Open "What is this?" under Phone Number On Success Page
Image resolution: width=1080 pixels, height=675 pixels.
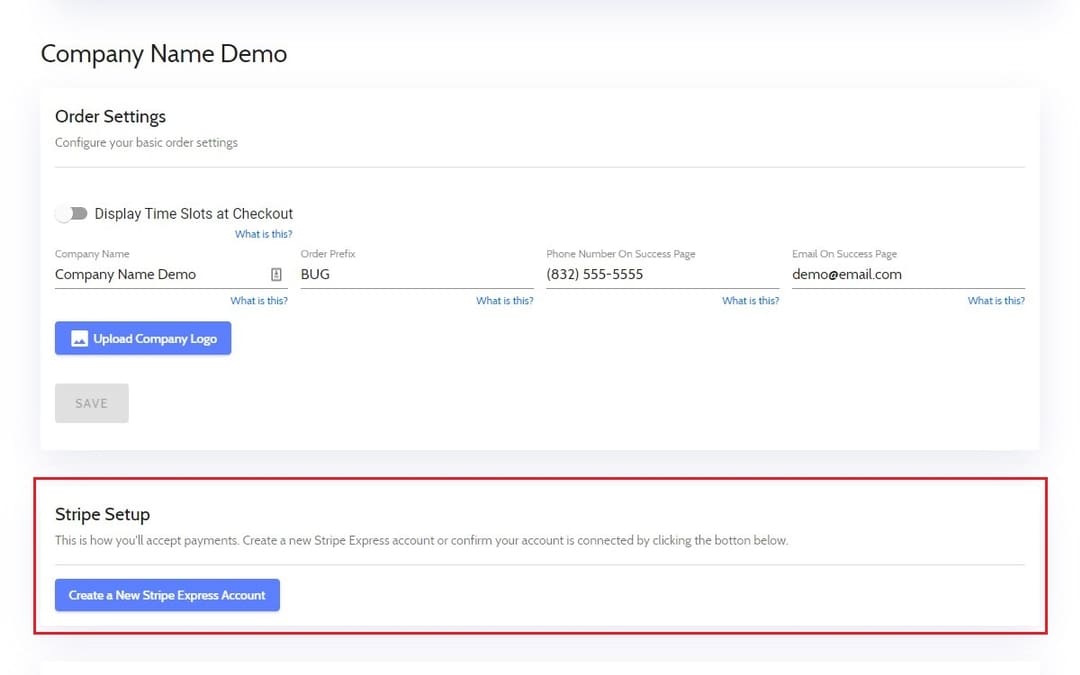pos(750,300)
